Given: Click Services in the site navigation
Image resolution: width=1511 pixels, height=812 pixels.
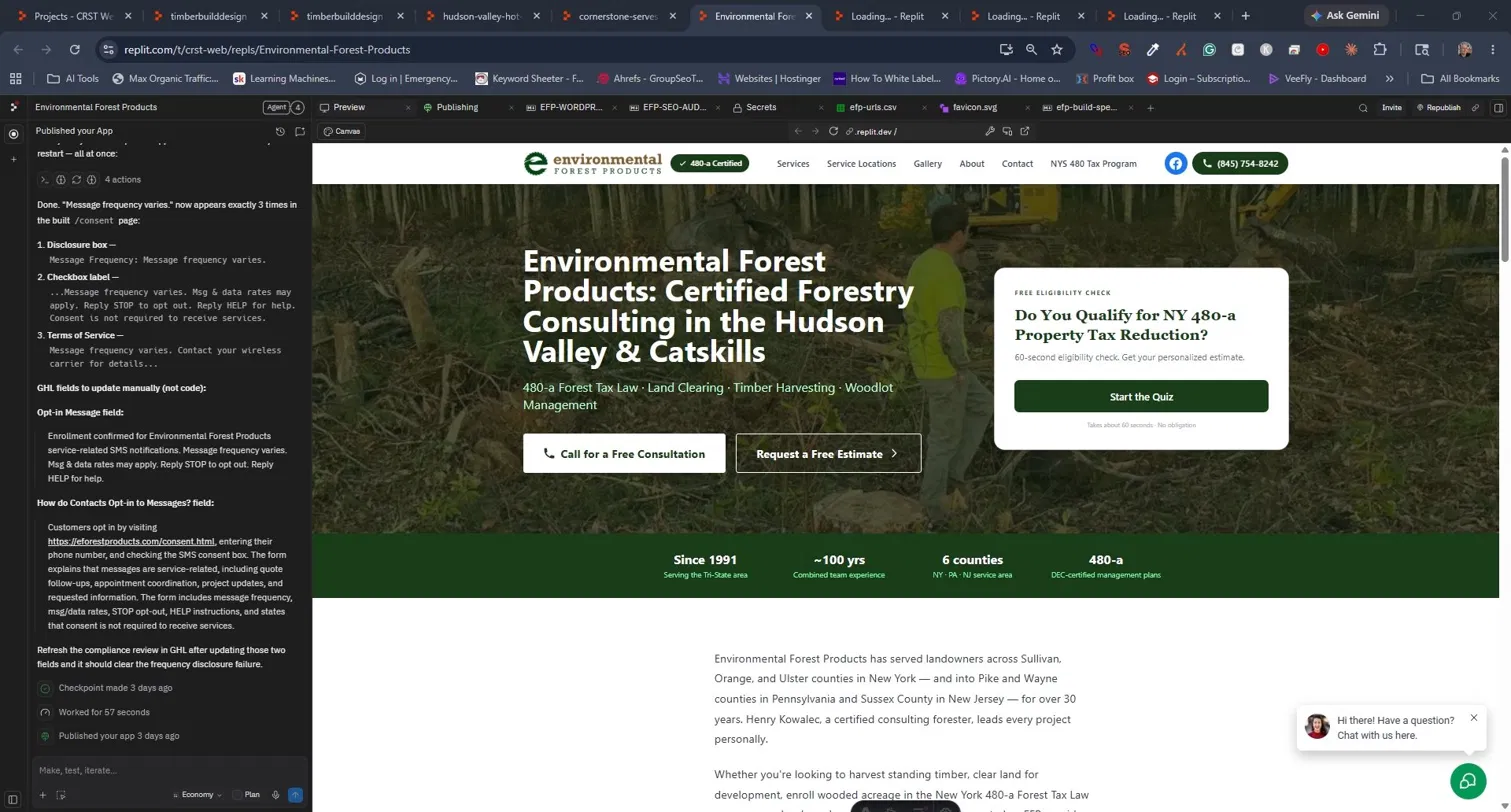Looking at the screenshot, I should tap(793, 163).
